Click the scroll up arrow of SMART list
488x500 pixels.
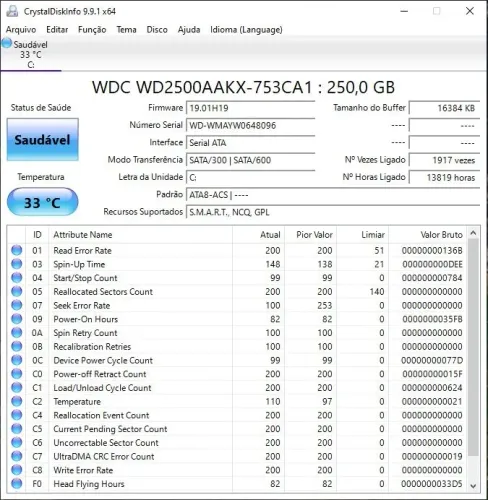point(473,233)
